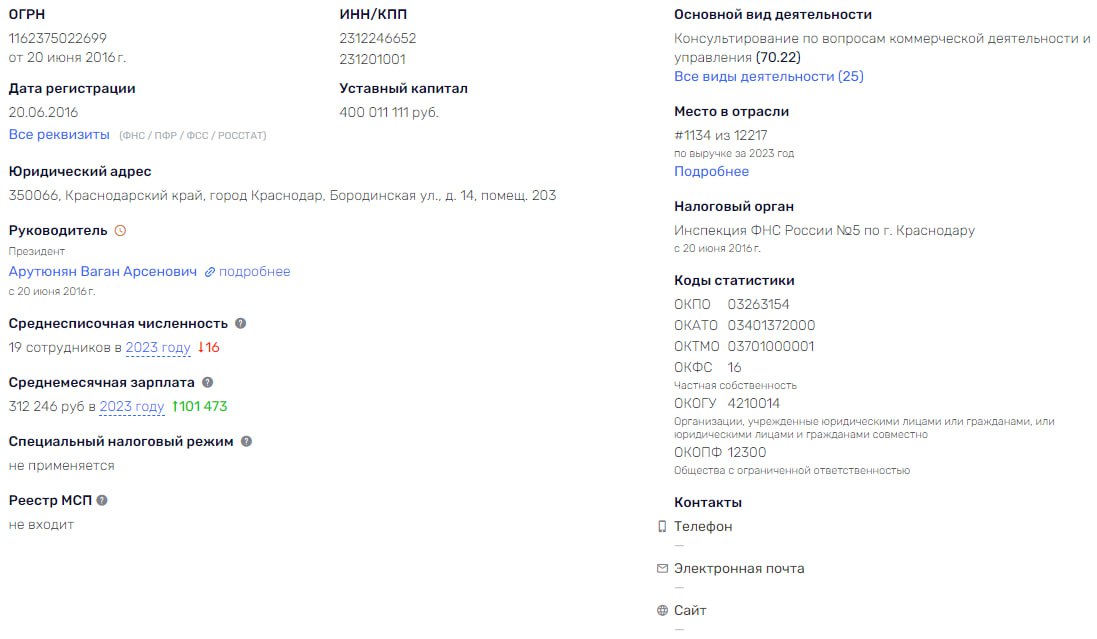Open Арутюнян Ваган Арсенович profile link
The width and height of the screenshot is (1097, 639).
coord(103,272)
